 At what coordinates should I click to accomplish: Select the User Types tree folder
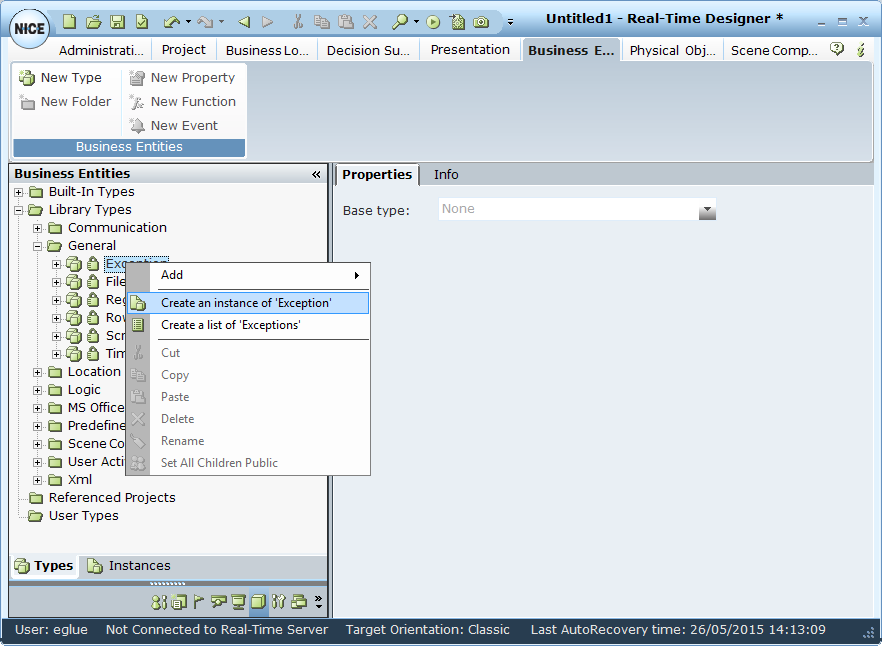(x=83, y=516)
